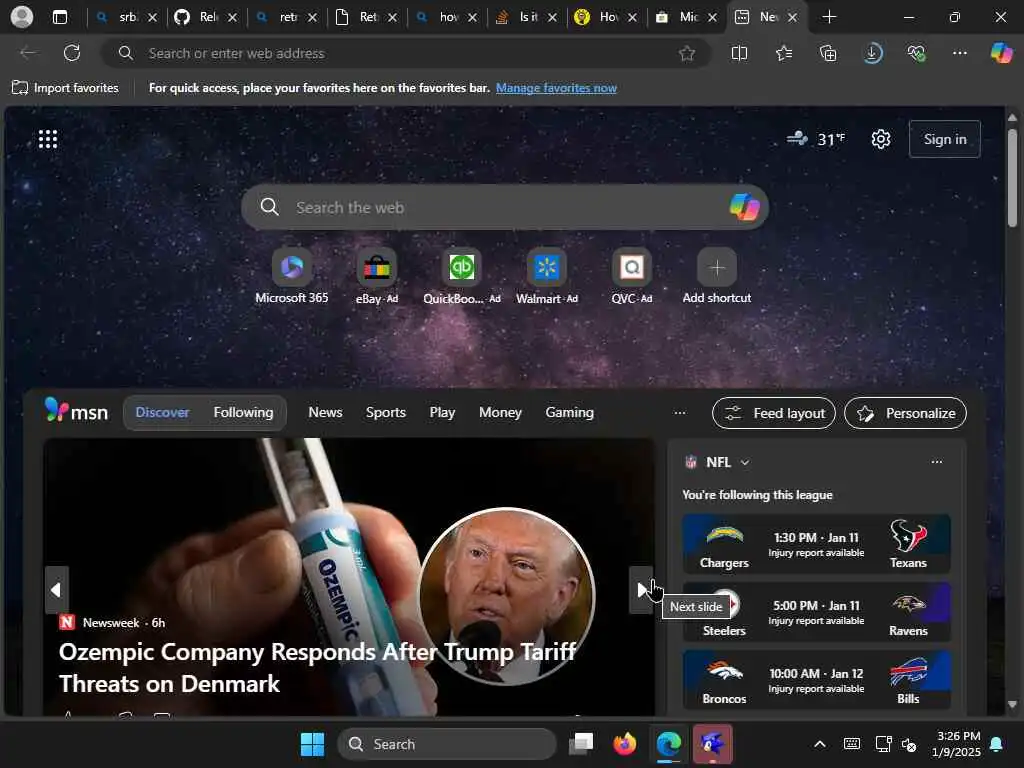Open notification bell in taskbar
Viewport: 1024px width, 768px height.
pos(997,744)
